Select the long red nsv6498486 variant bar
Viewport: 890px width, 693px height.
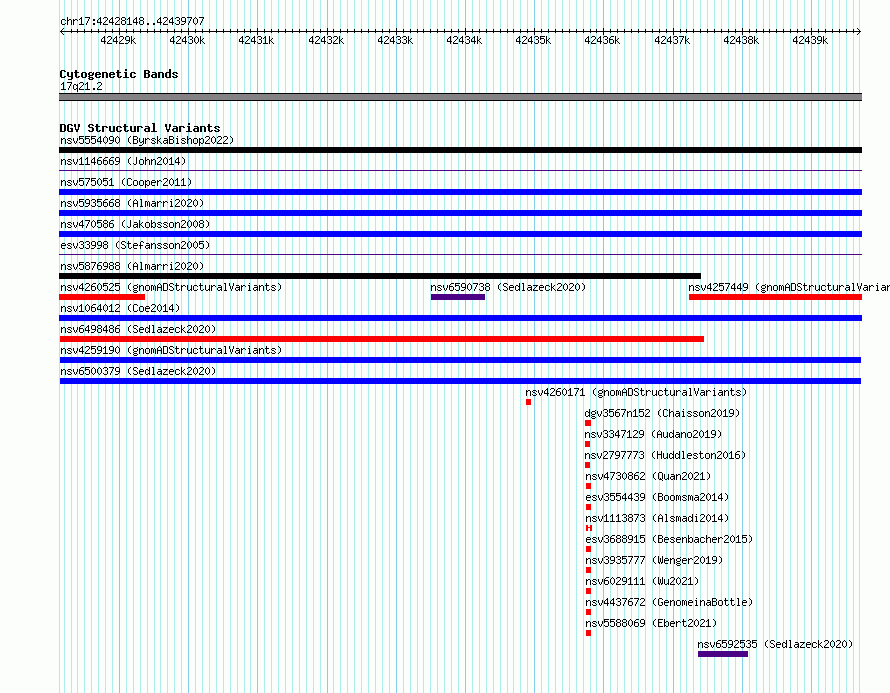coord(381,339)
